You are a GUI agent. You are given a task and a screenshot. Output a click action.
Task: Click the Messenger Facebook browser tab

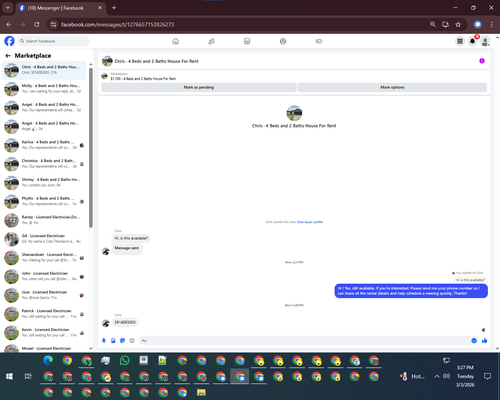tap(60, 8)
